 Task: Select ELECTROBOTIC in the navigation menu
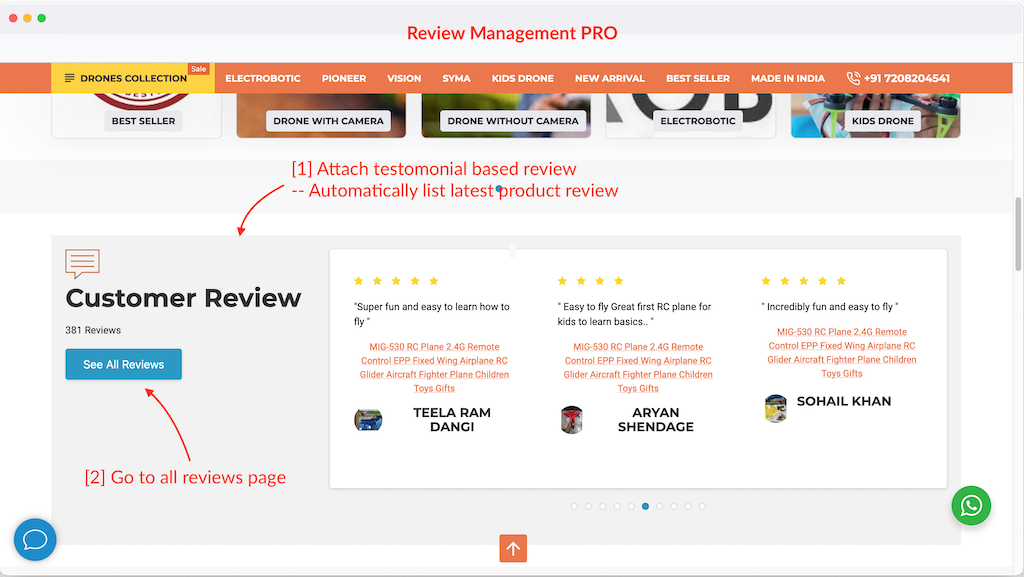coord(263,77)
